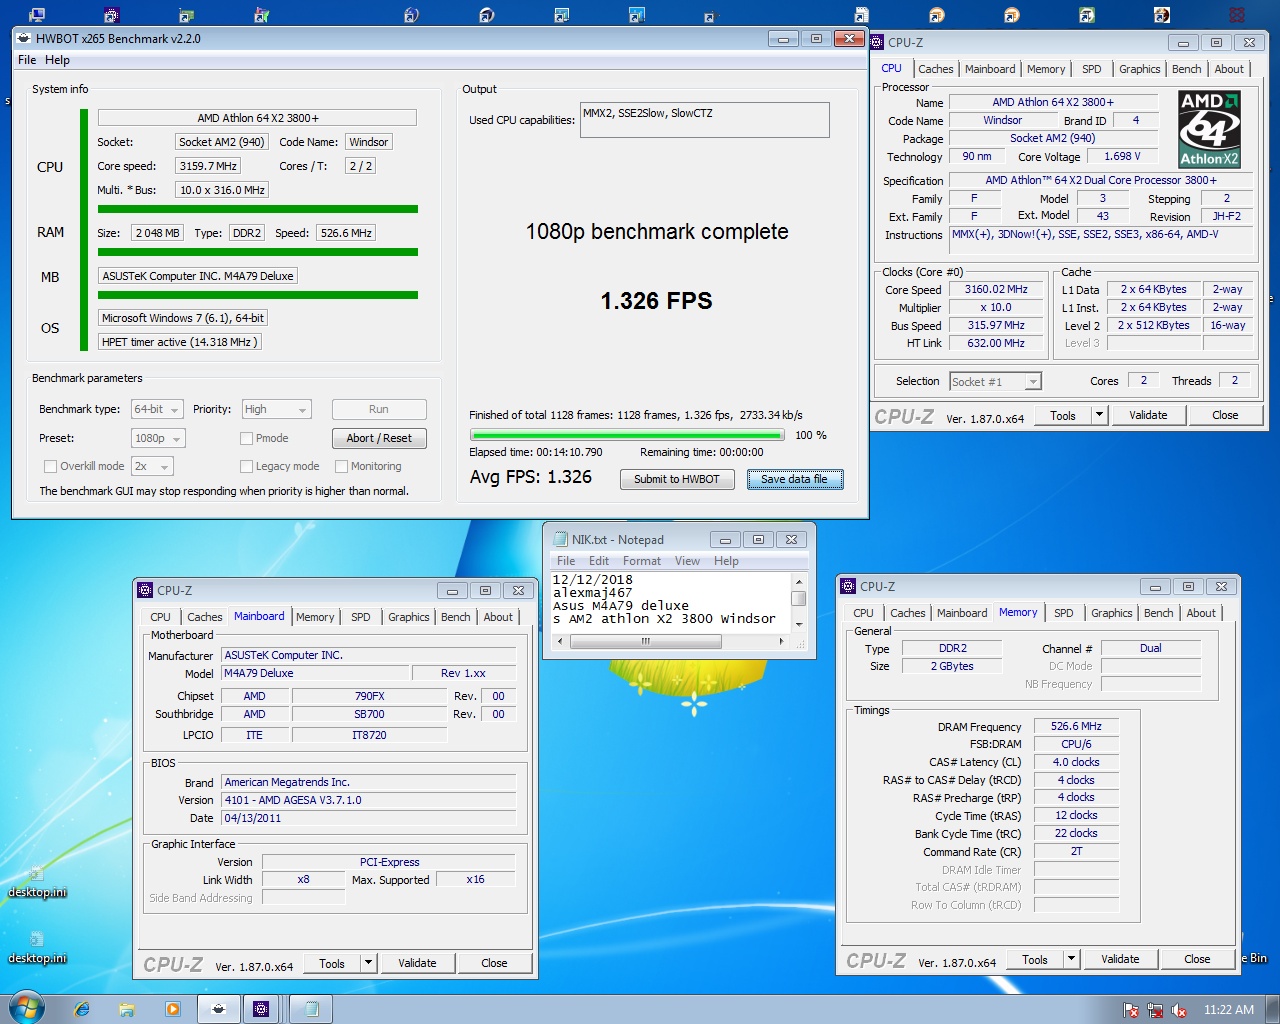Open Graphics tab in CPU-Z Memory window

coord(1112,613)
